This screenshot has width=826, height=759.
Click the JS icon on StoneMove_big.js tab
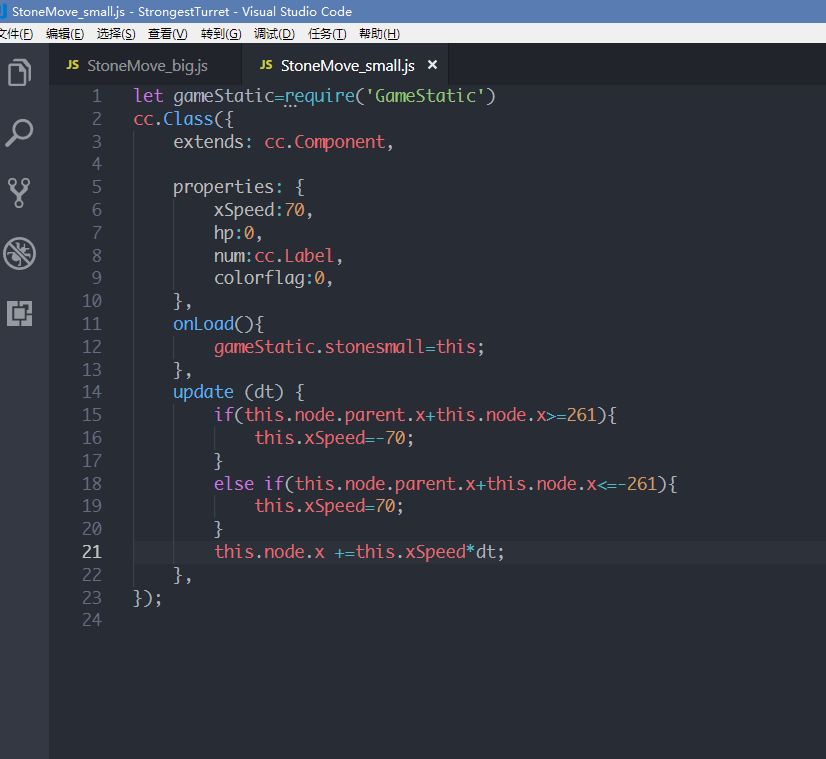[73, 65]
